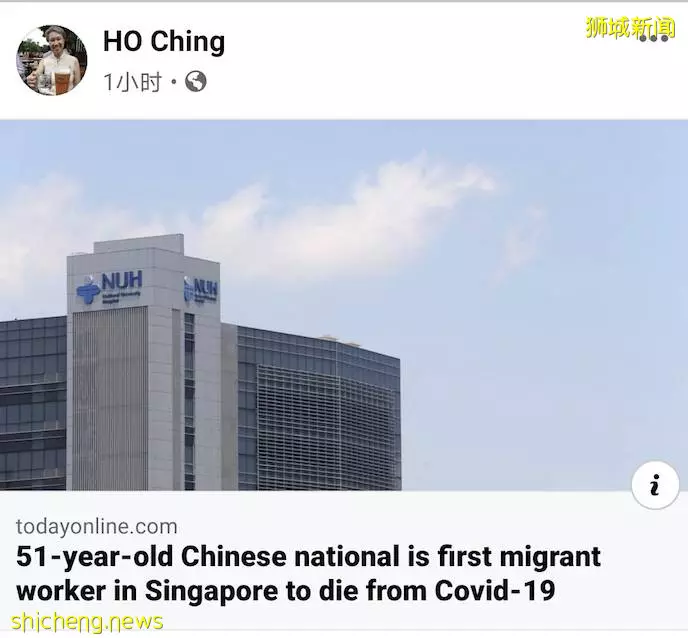The image size is (688, 638).
Task: Click the HO Ching author name
Action: [164, 42]
